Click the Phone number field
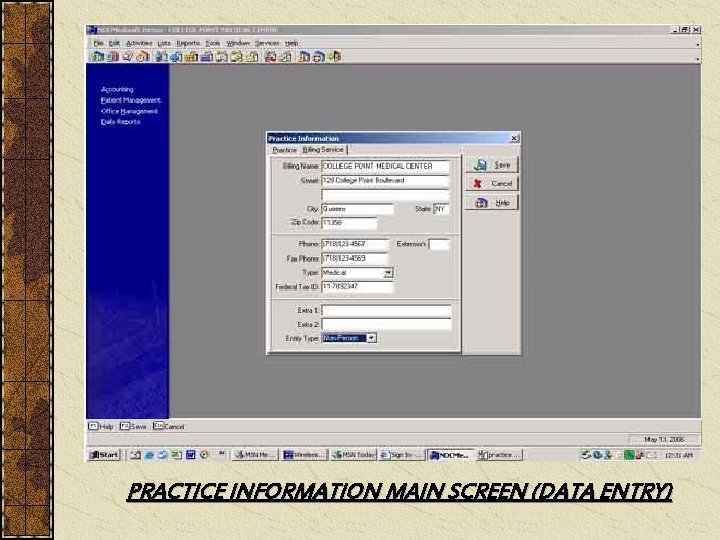 (x=355, y=244)
